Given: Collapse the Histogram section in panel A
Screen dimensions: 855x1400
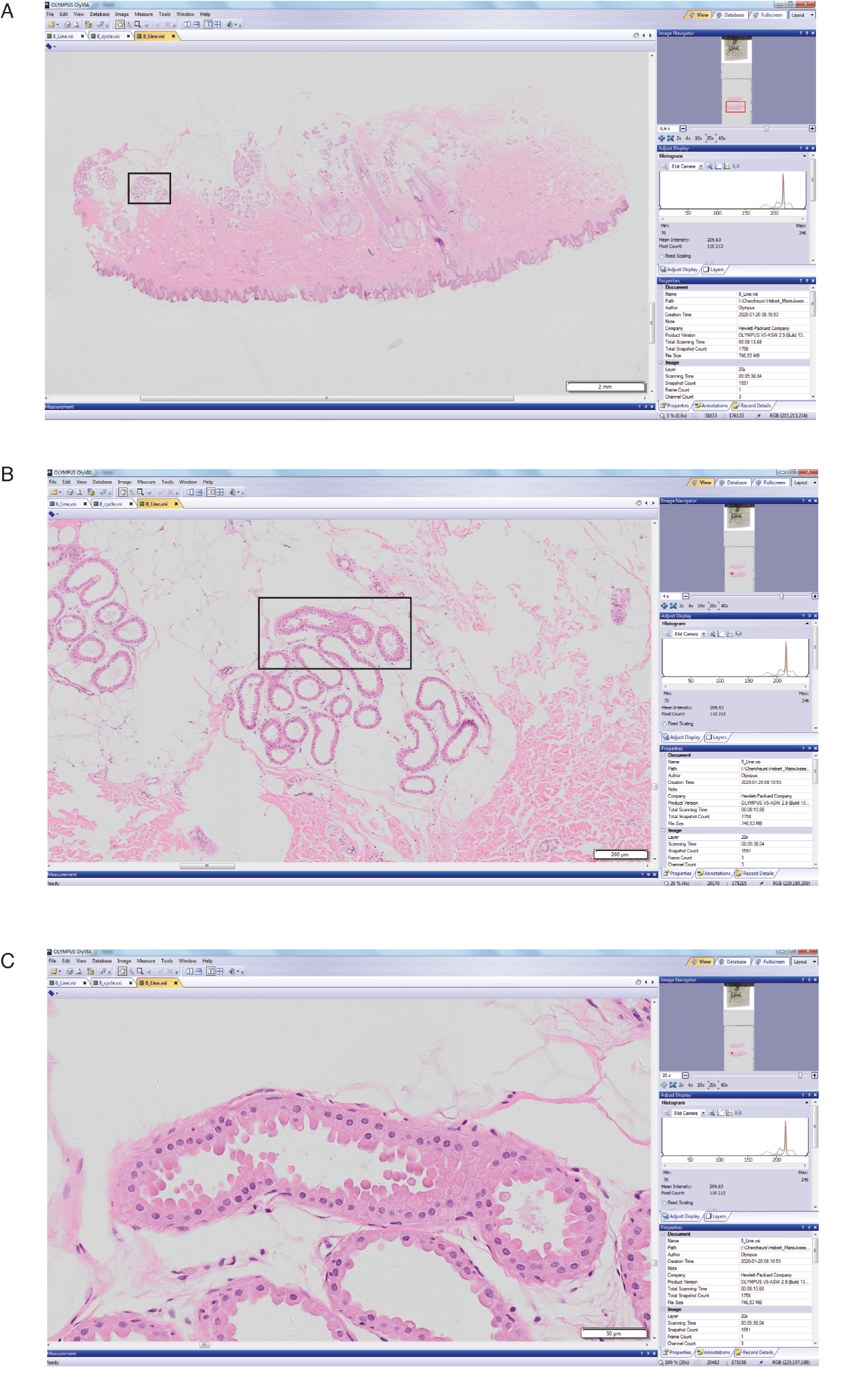Looking at the screenshot, I should pyautogui.click(x=806, y=156).
